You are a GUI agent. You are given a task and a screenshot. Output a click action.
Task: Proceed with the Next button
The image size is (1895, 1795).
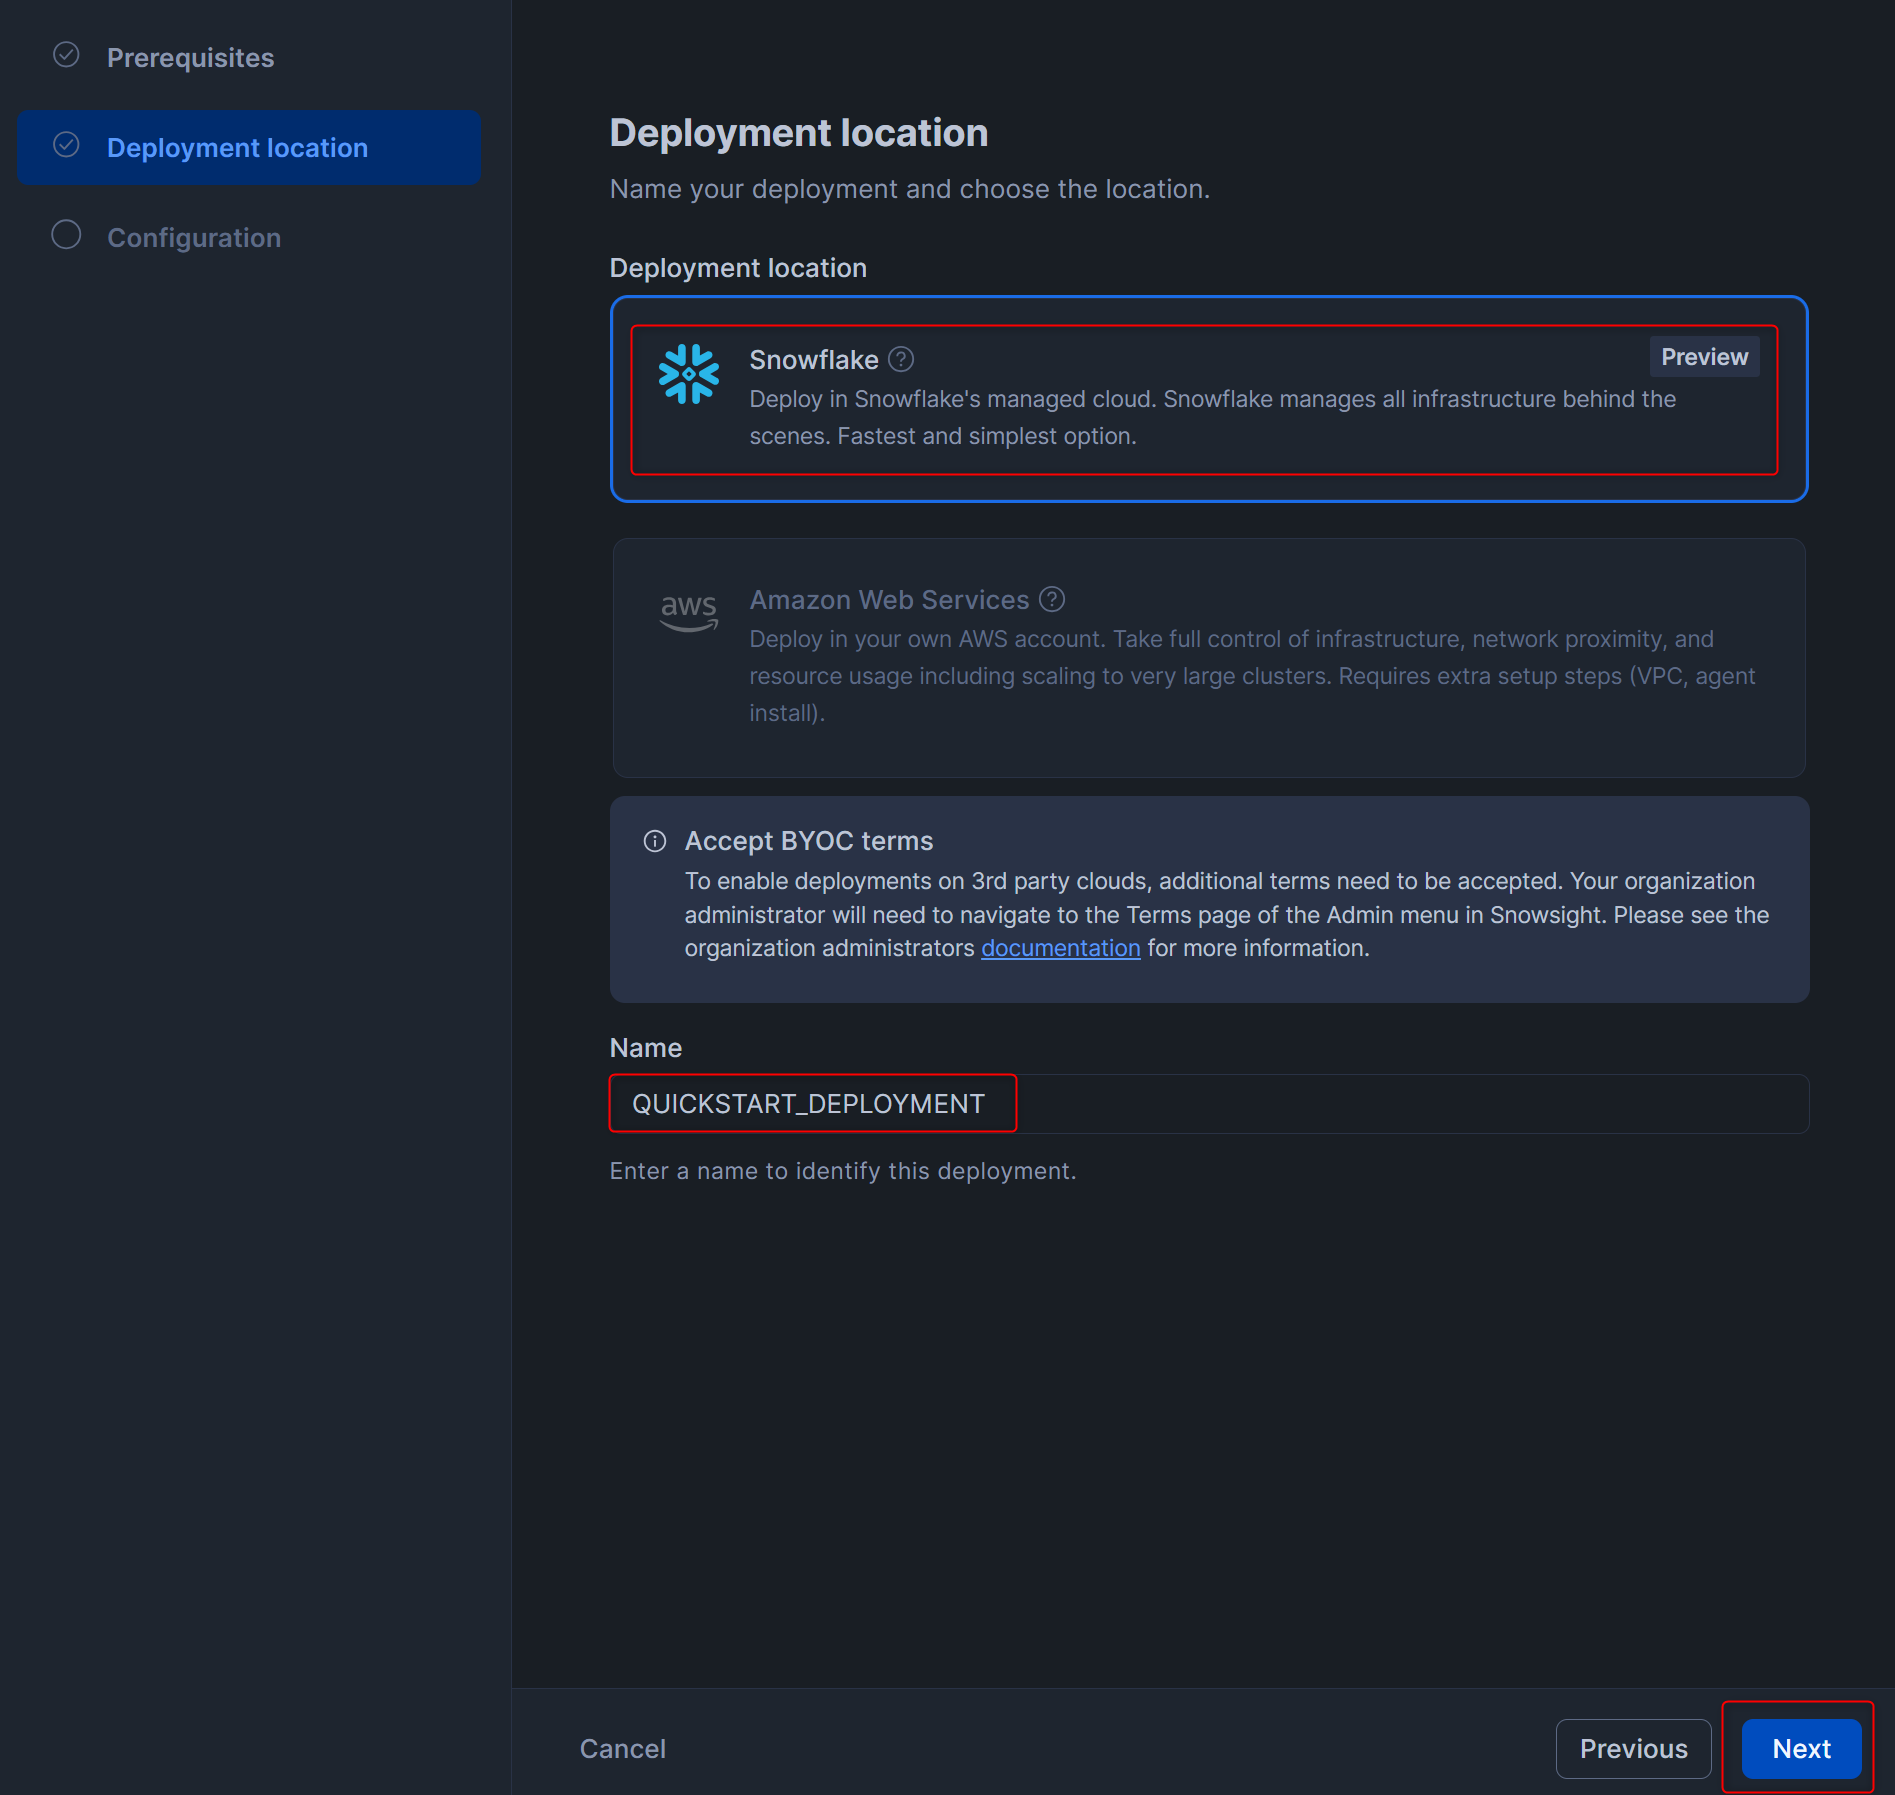[x=1801, y=1749]
